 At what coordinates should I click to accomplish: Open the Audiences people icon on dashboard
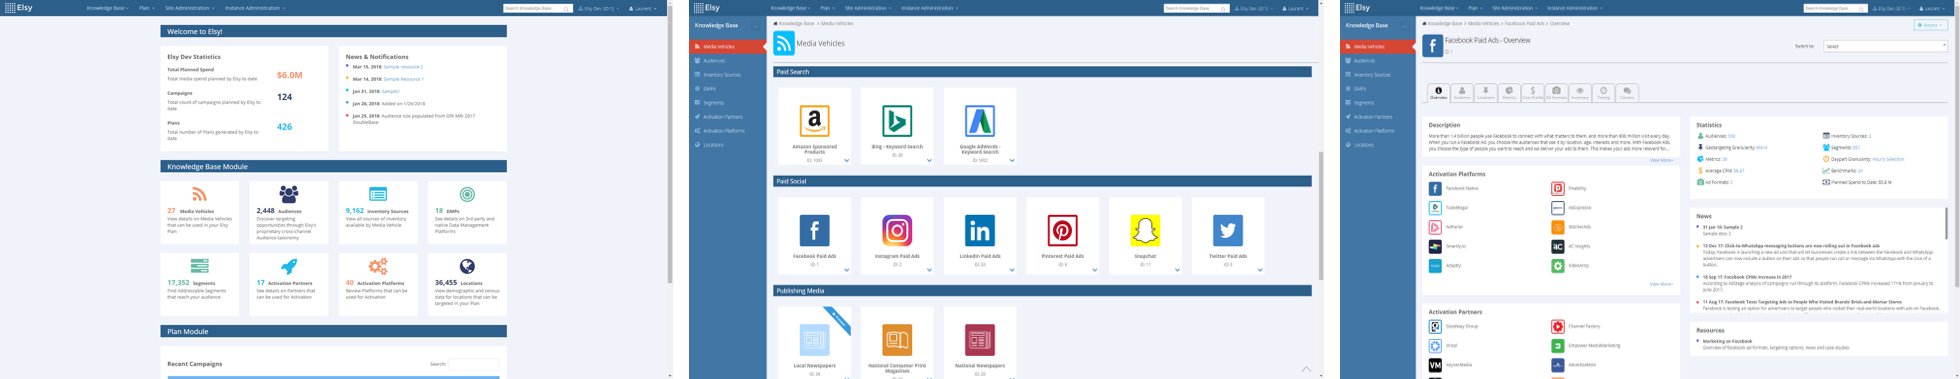pyautogui.click(x=289, y=194)
